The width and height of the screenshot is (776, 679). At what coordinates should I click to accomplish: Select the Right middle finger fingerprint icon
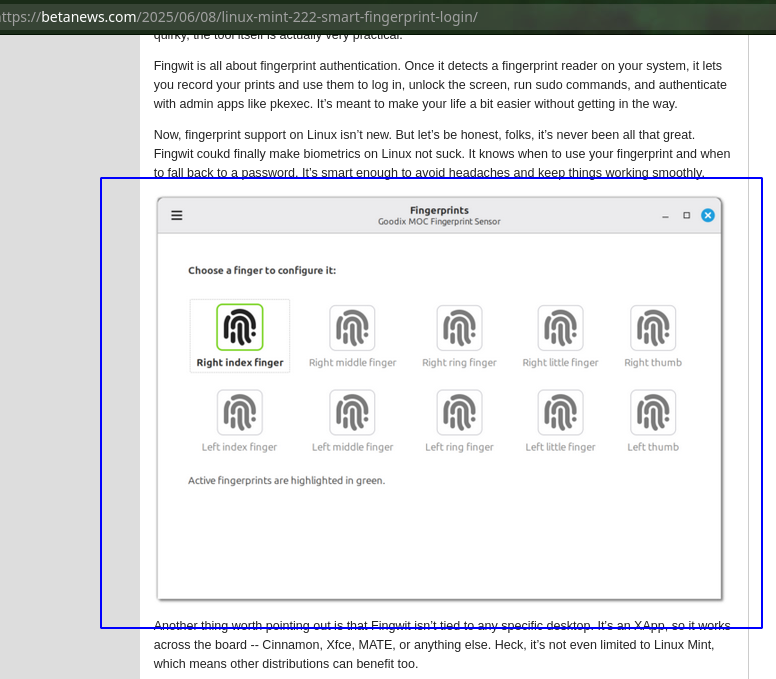click(352, 328)
